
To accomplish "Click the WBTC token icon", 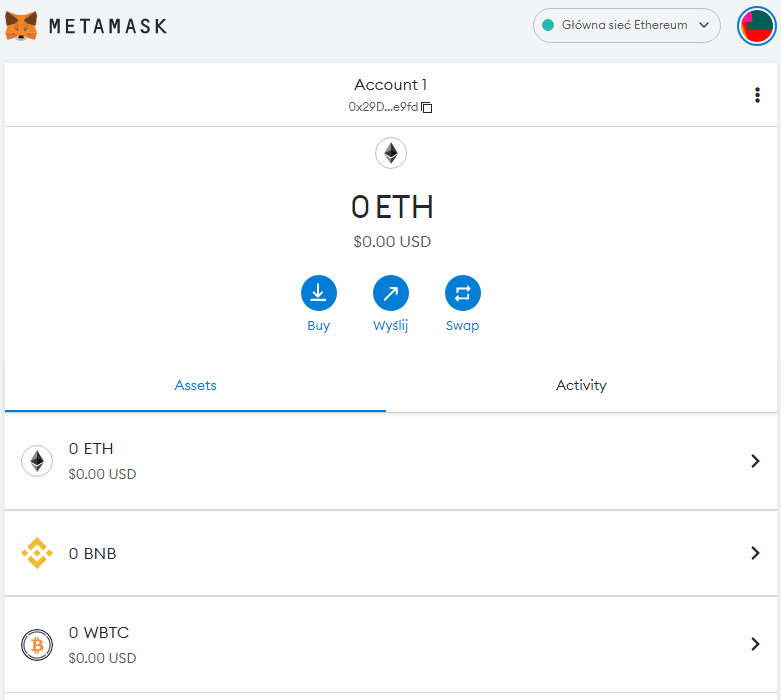I will point(37,645).
